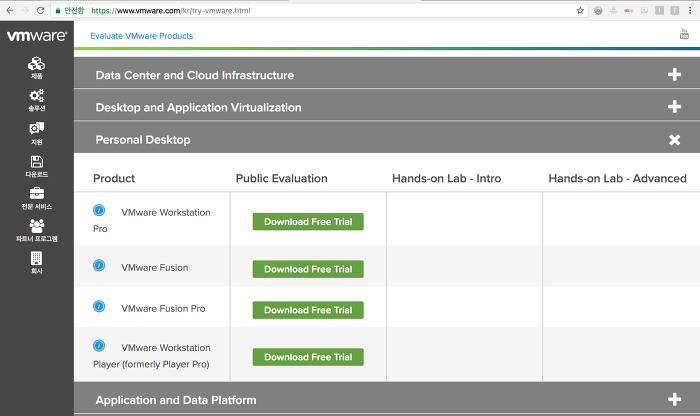Click info icon next to VMware Fusion
This screenshot has width=700, height=416.
coord(99,266)
